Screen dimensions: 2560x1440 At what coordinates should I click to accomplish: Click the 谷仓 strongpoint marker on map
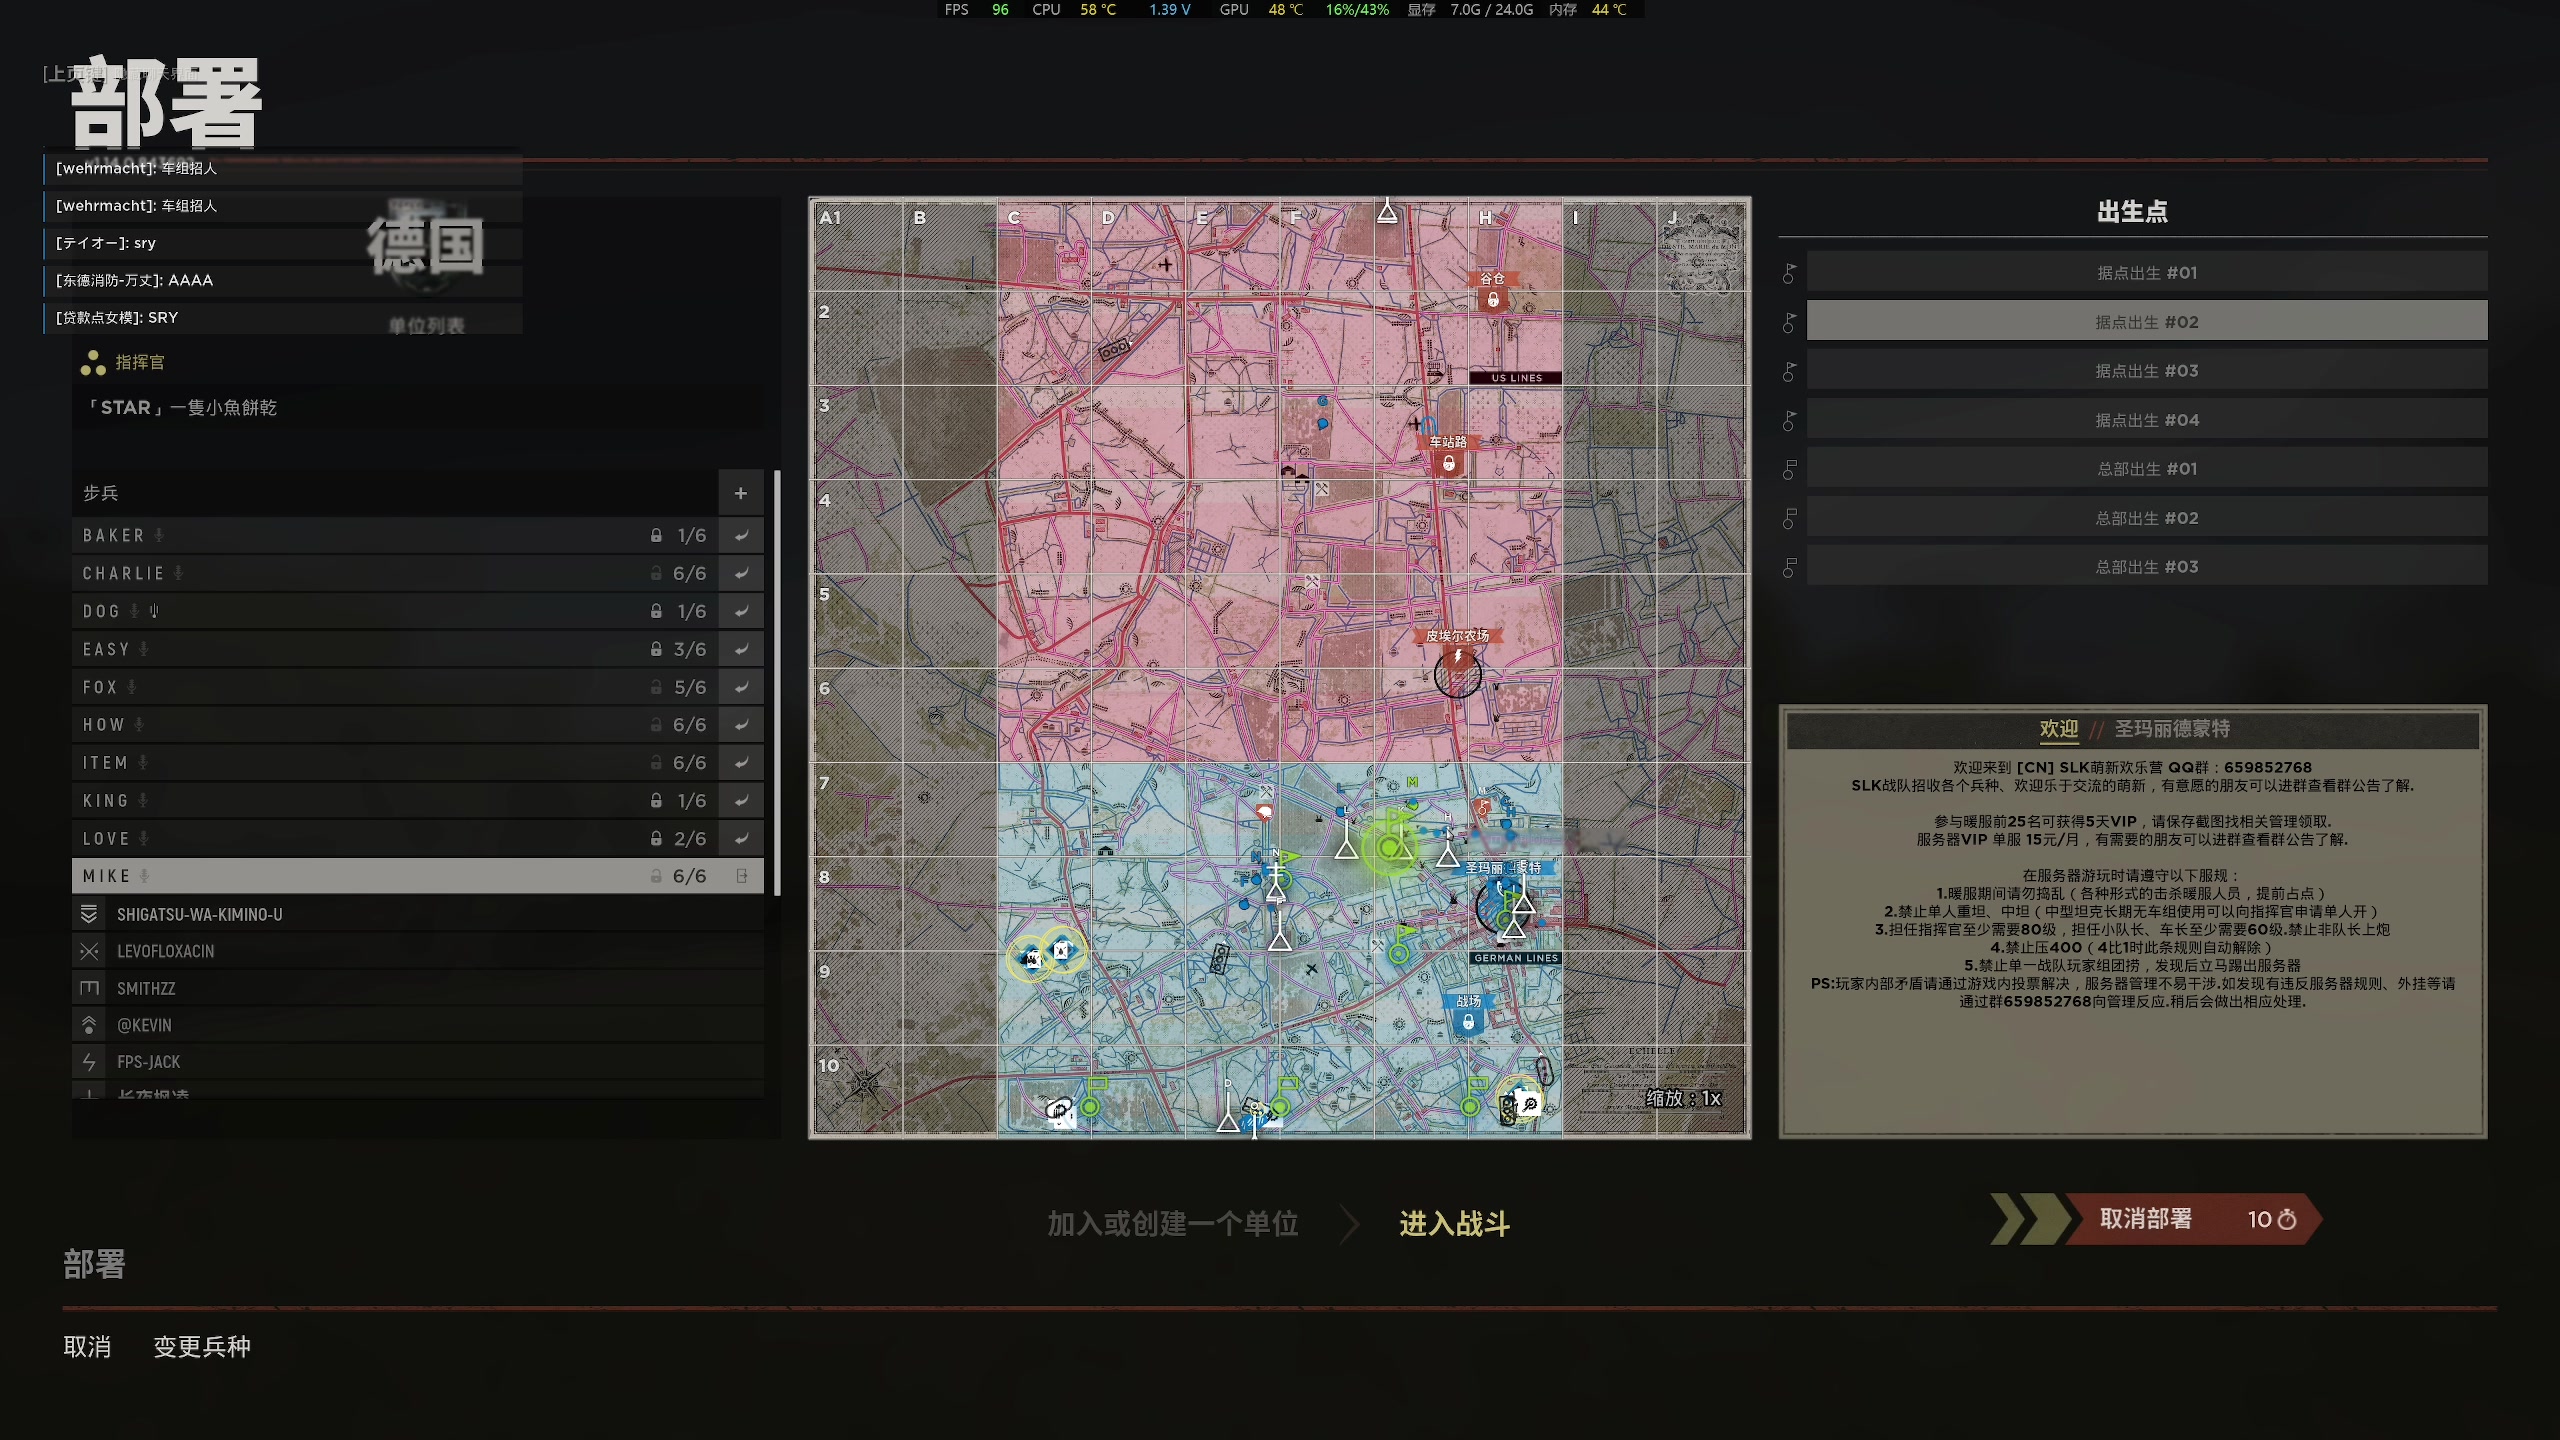tap(1492, 299)
